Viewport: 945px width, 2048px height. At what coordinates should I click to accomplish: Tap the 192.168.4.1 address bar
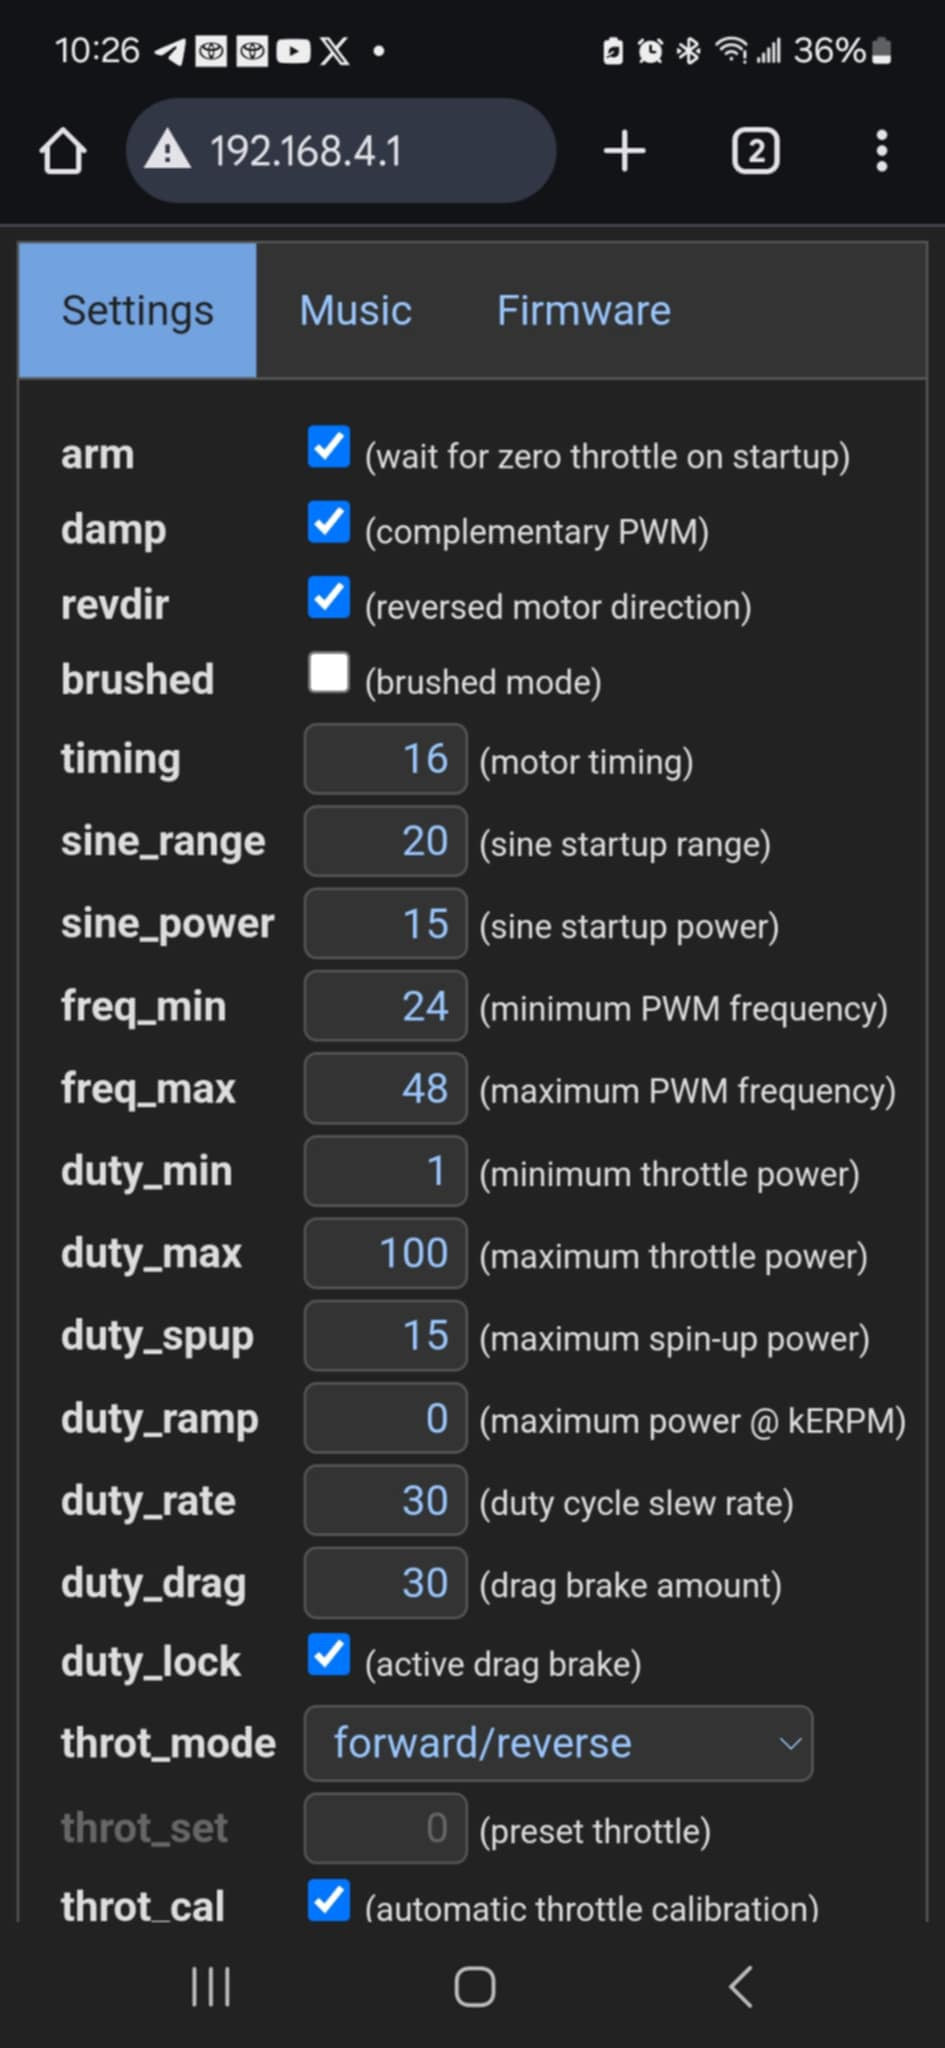[340, 151]
